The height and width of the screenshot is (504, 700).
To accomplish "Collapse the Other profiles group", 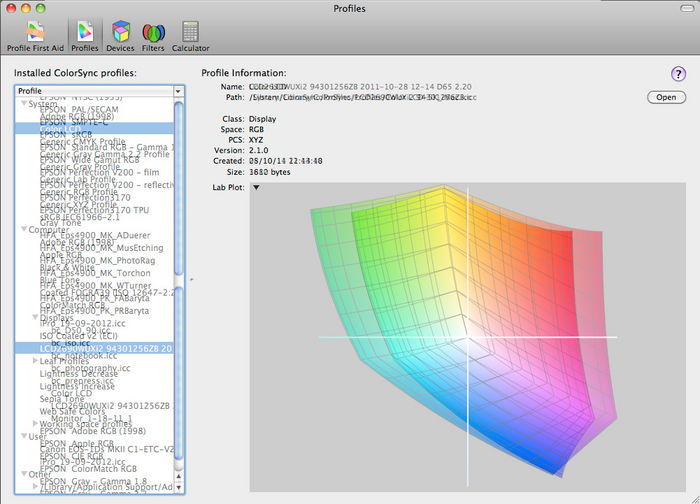I will tap(24, 475).
